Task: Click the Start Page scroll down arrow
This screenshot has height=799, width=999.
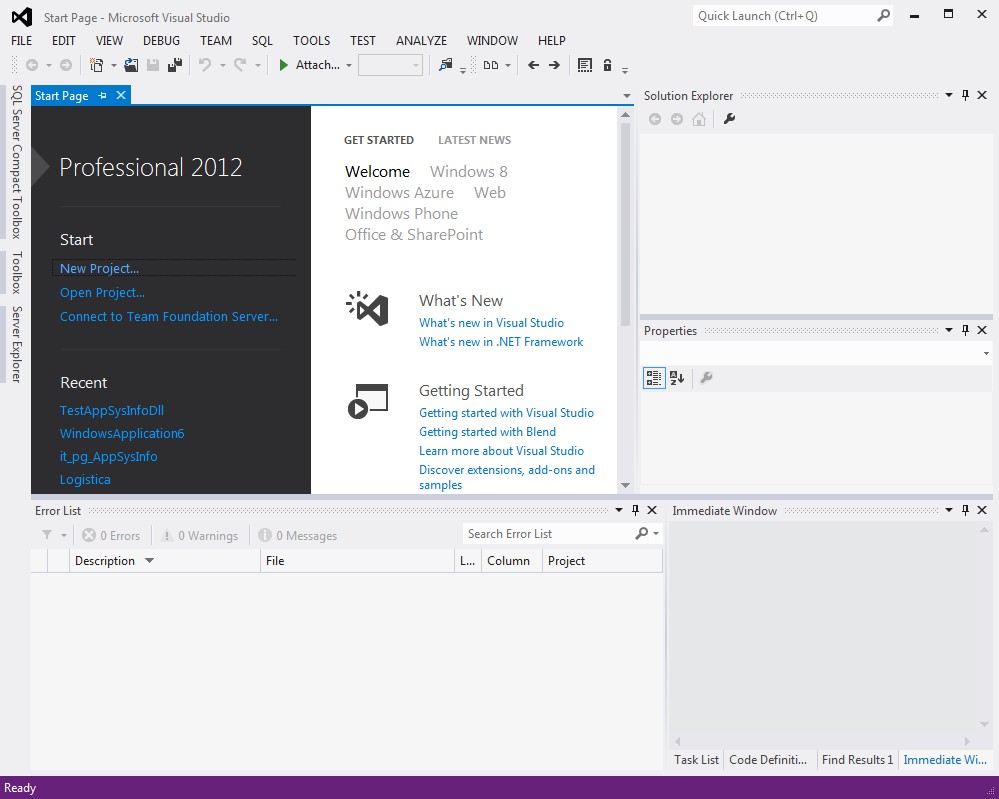Action: pyautogui.click(x=625, y=485)
